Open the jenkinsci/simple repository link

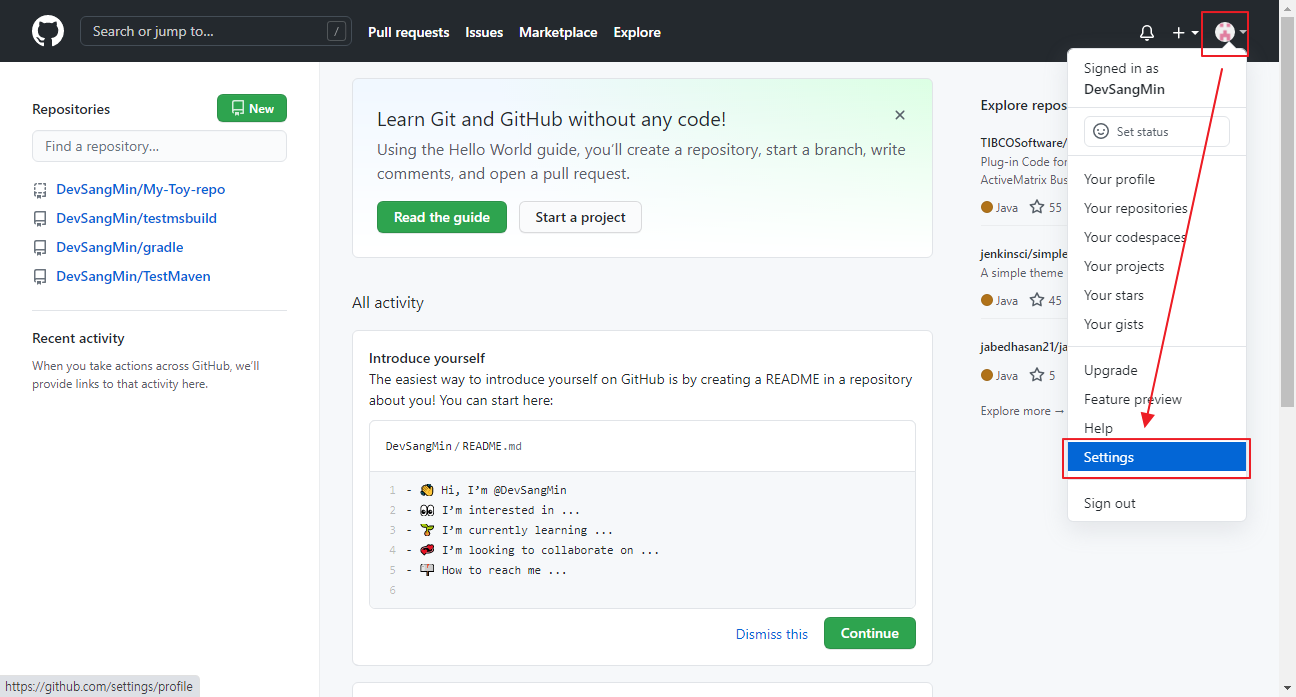[x=1022, y=254]
